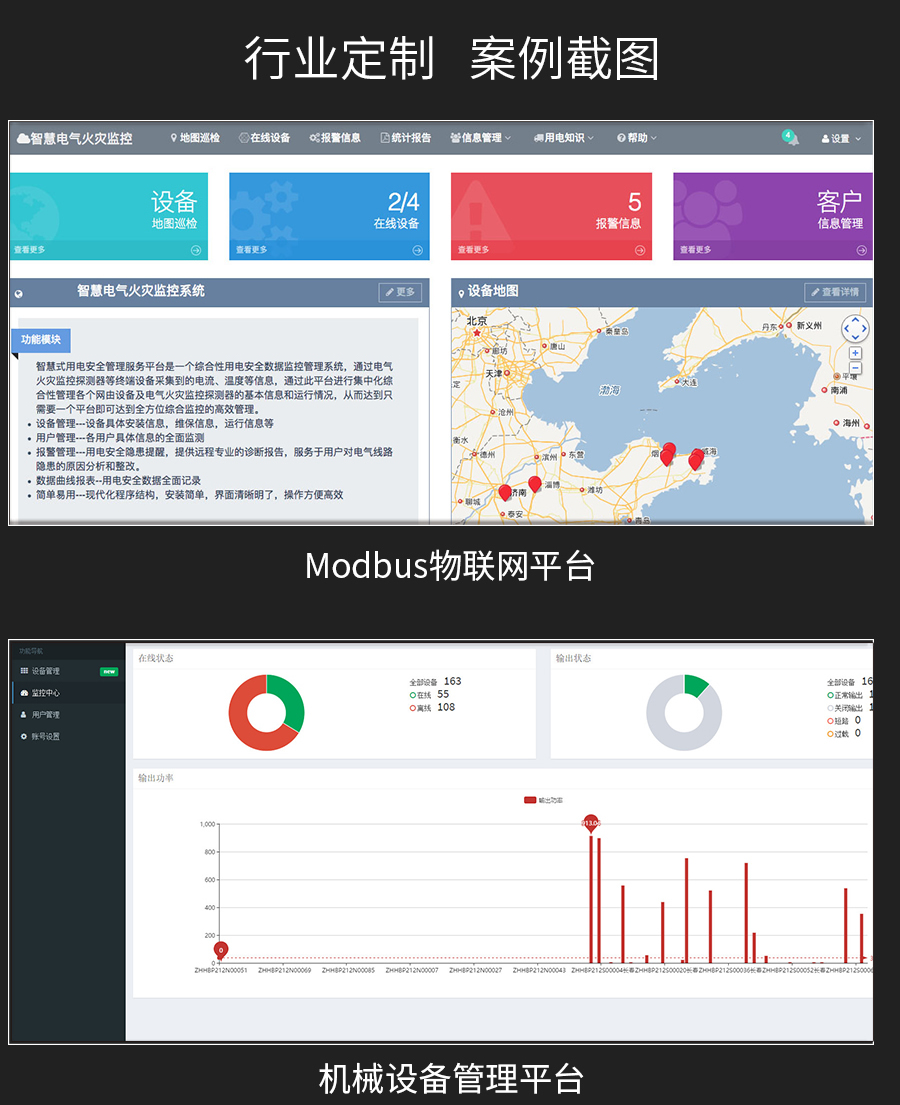Click arrow icon on red 报警信息 card

639,250
